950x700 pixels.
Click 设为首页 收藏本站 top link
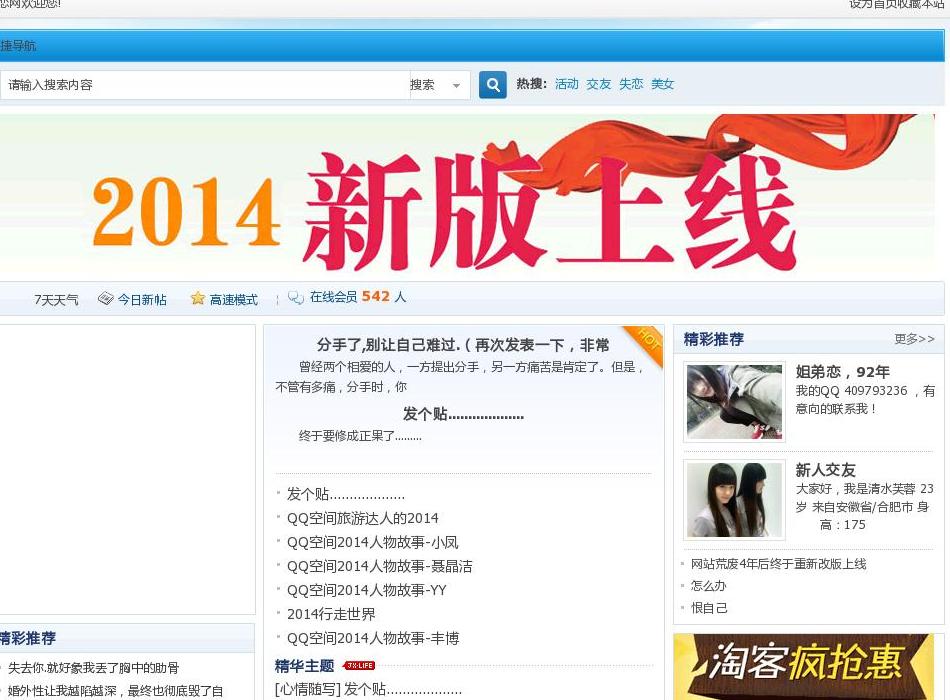(896, 4)
